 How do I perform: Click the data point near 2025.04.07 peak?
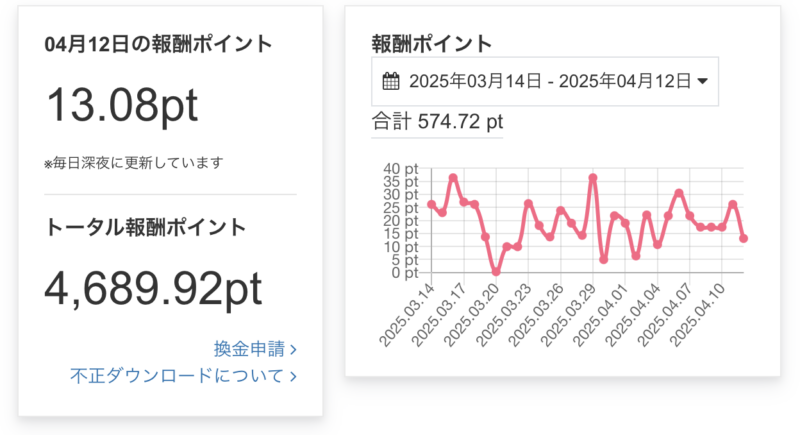[x=679, y=193]
